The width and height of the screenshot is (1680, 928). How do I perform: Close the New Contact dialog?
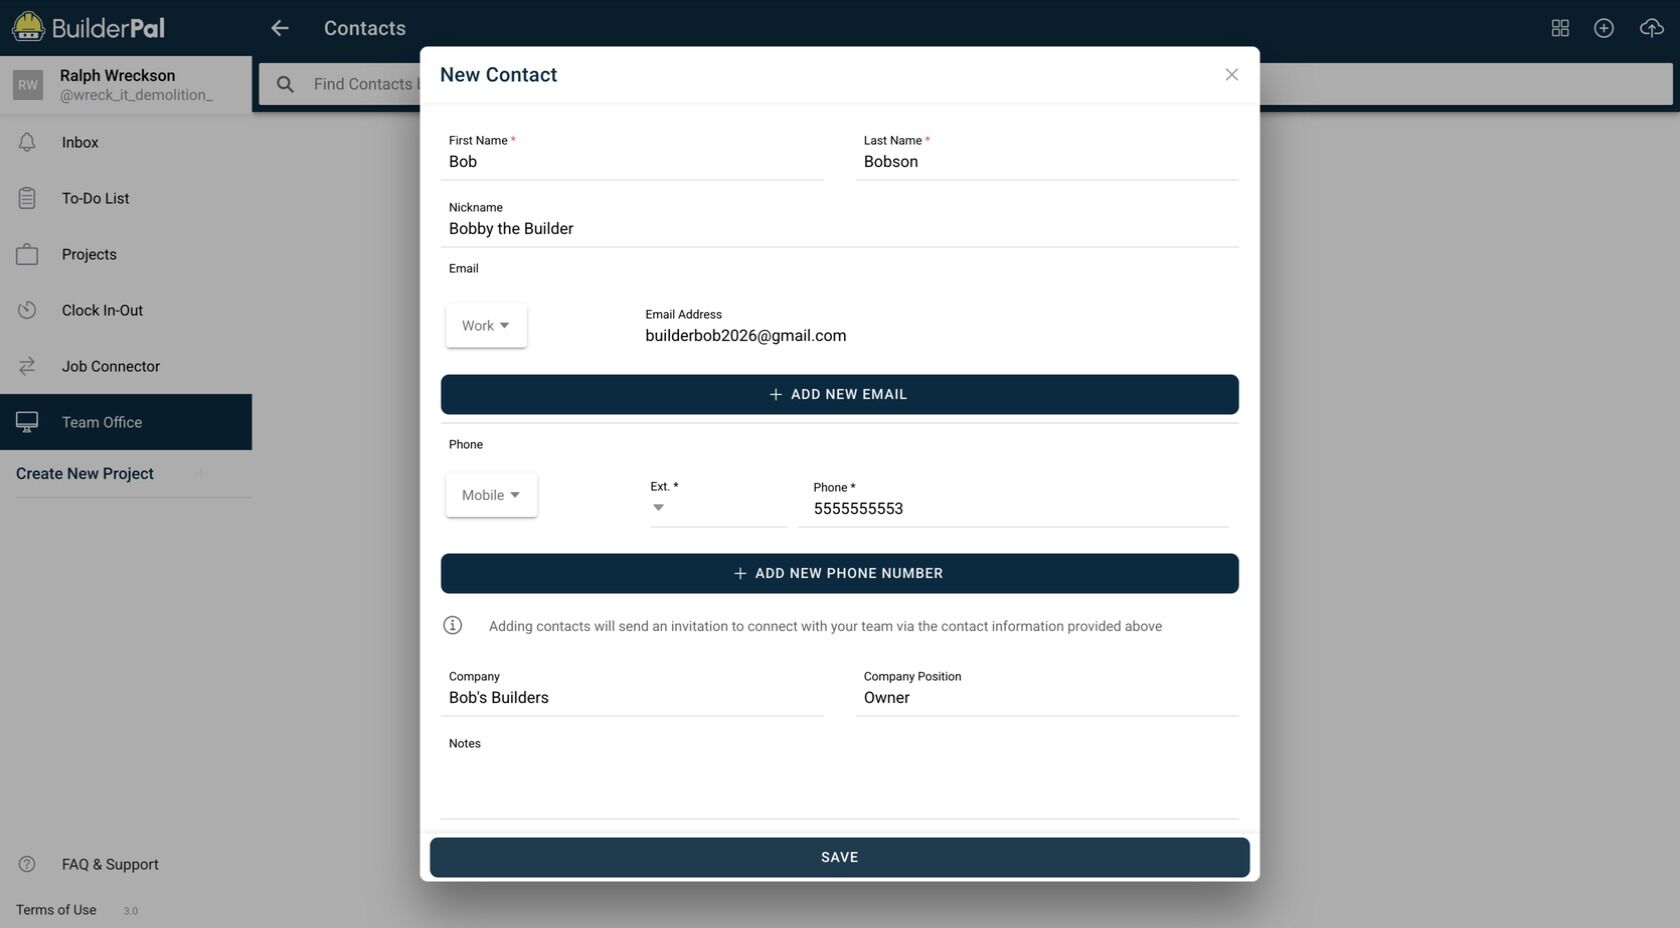click(1232, 75)
